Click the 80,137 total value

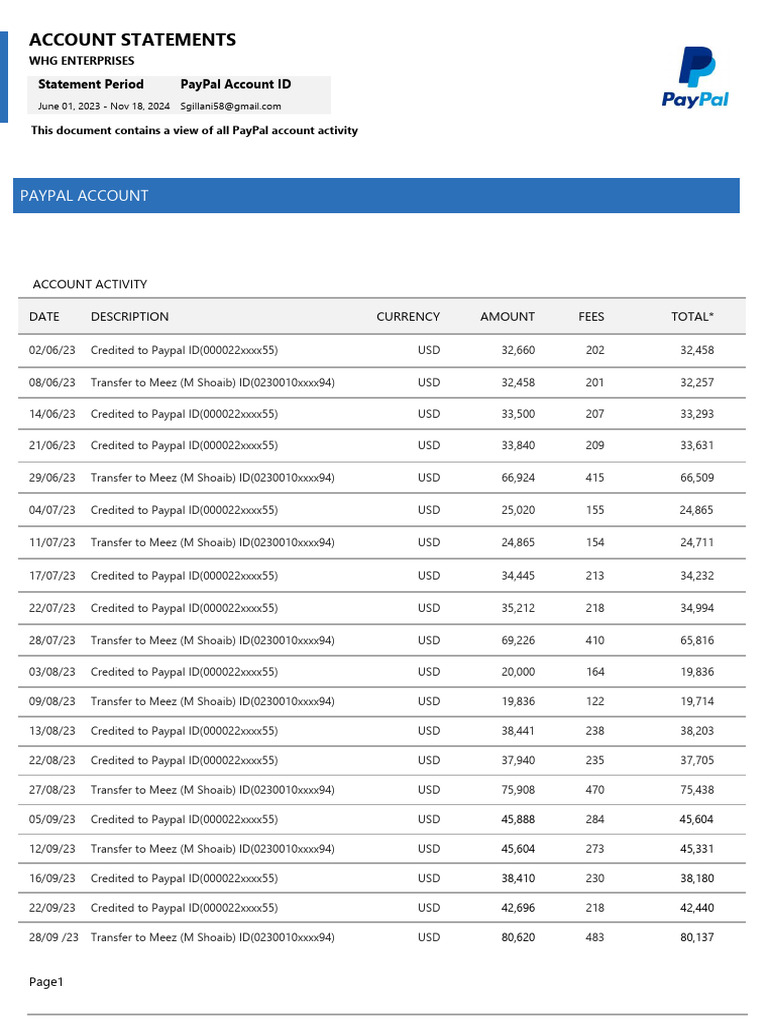[x=697, y=938]
